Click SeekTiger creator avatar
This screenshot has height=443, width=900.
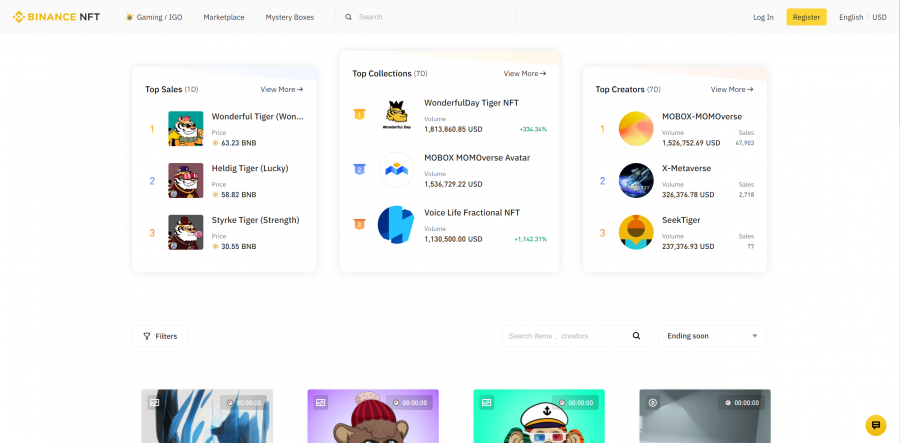point(636,232)
